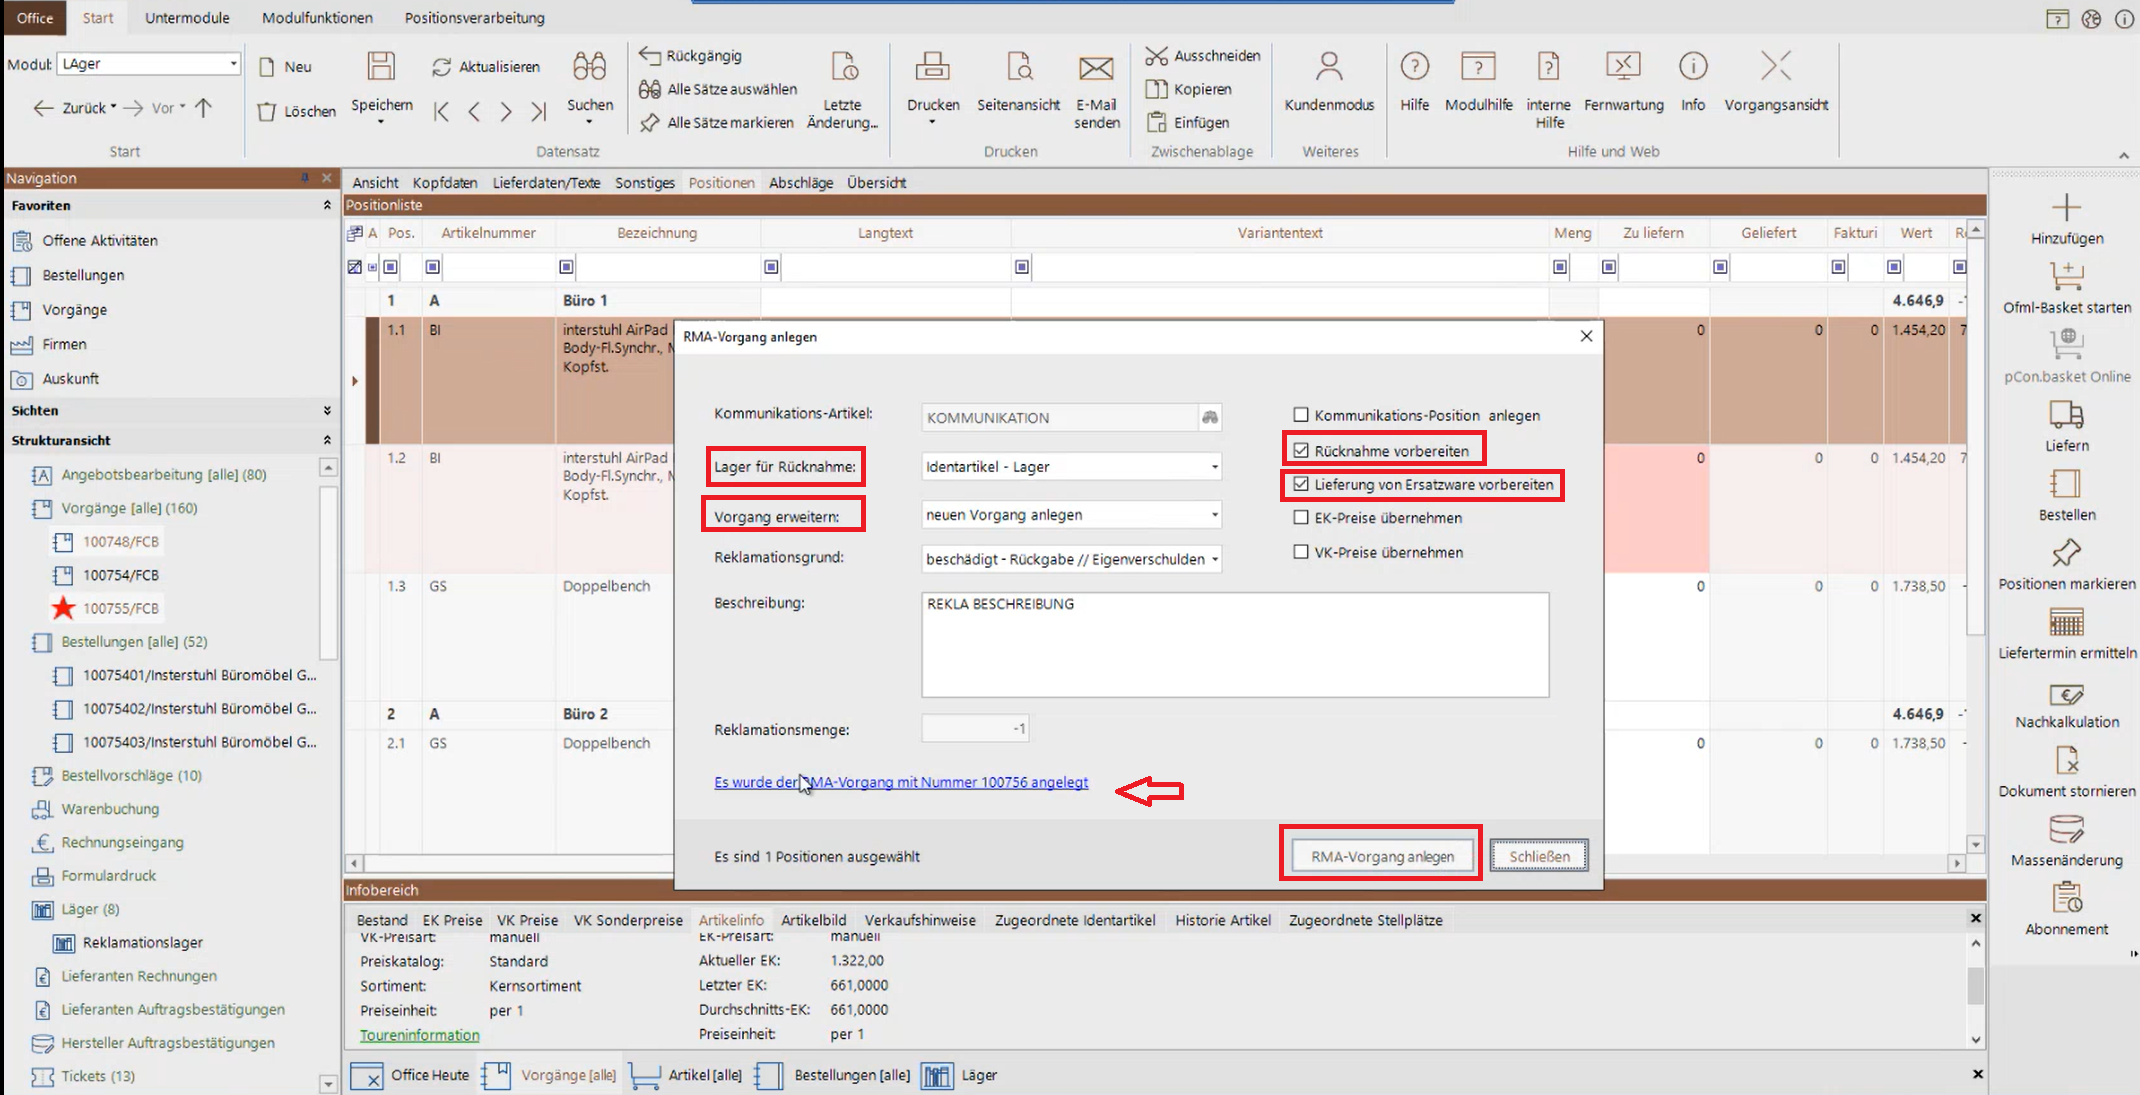Click the Nachkalkulation icon
The height and width of the screenshot is (1095, 2140).
point(2066,694)
